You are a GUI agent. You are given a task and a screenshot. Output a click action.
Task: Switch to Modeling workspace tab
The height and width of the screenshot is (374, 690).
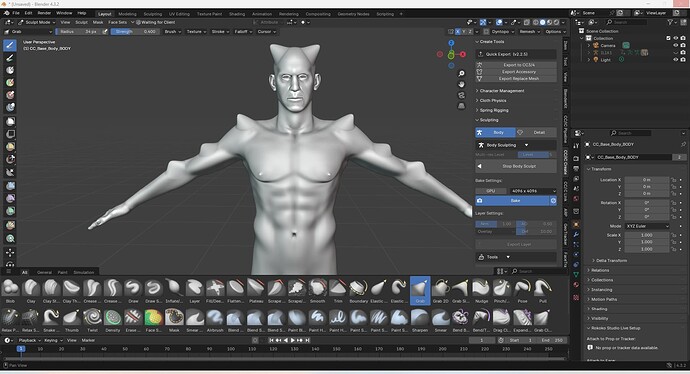pyautogui.click(x=127, y=14)
